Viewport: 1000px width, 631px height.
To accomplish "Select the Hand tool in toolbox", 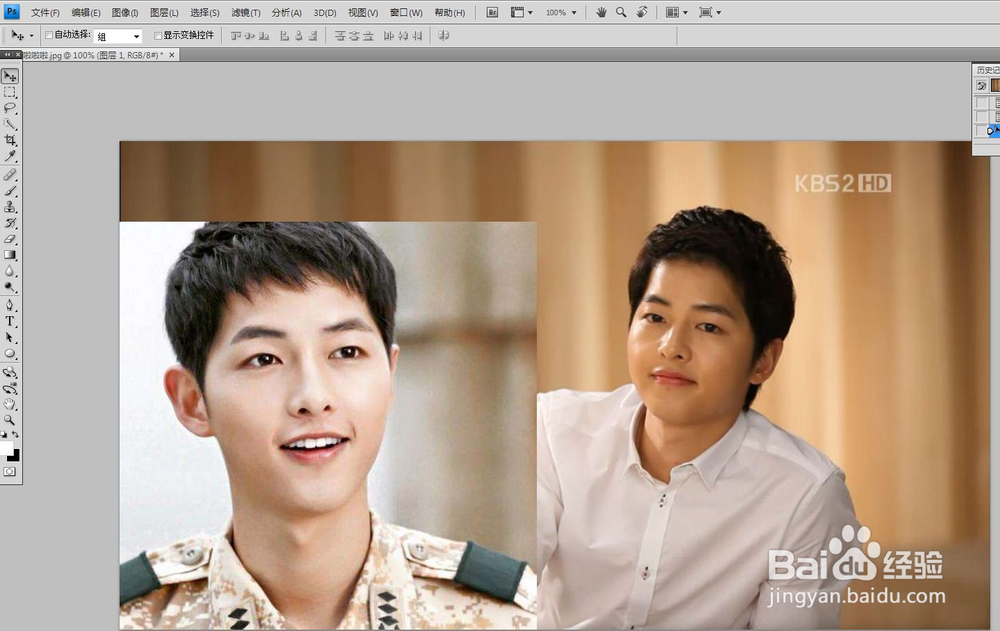I will pos(10,404).
